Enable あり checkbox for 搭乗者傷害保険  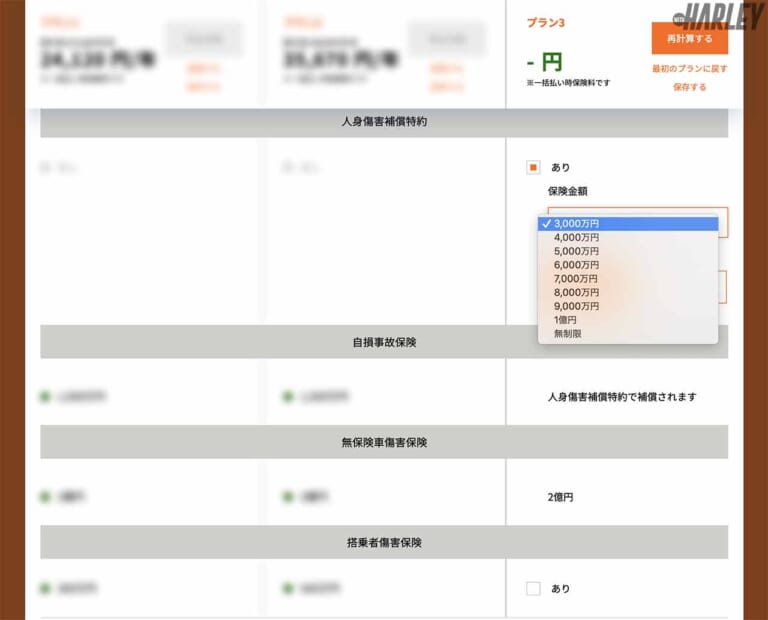[x=533, y=589]
